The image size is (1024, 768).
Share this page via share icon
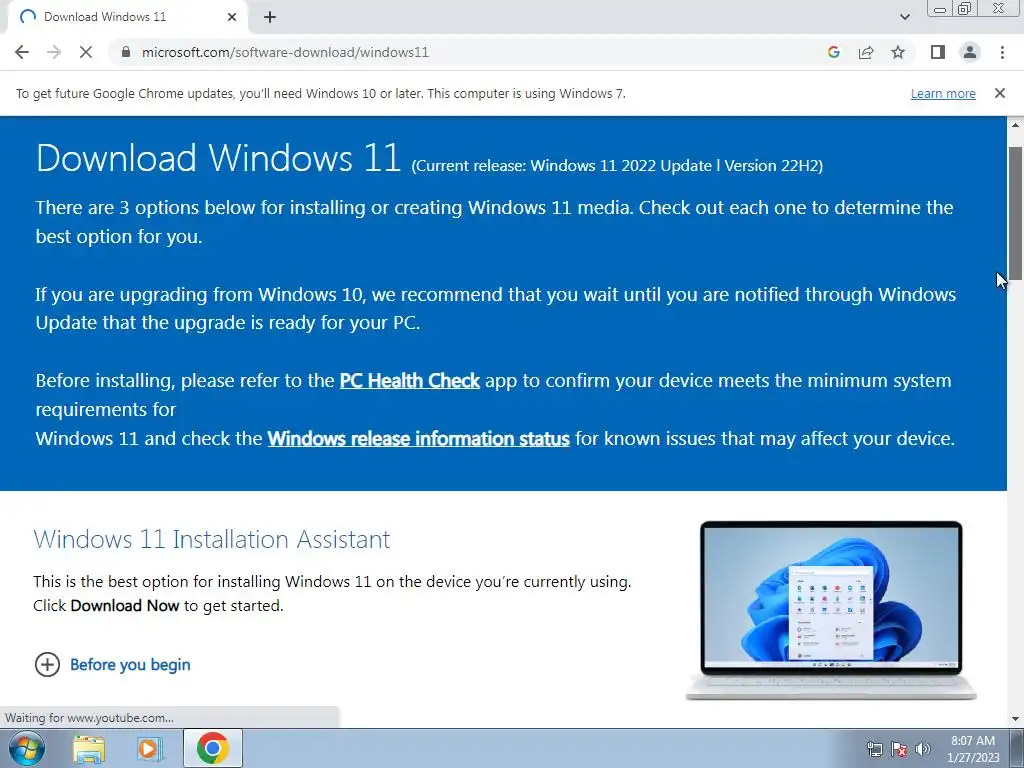click(866, 52)
